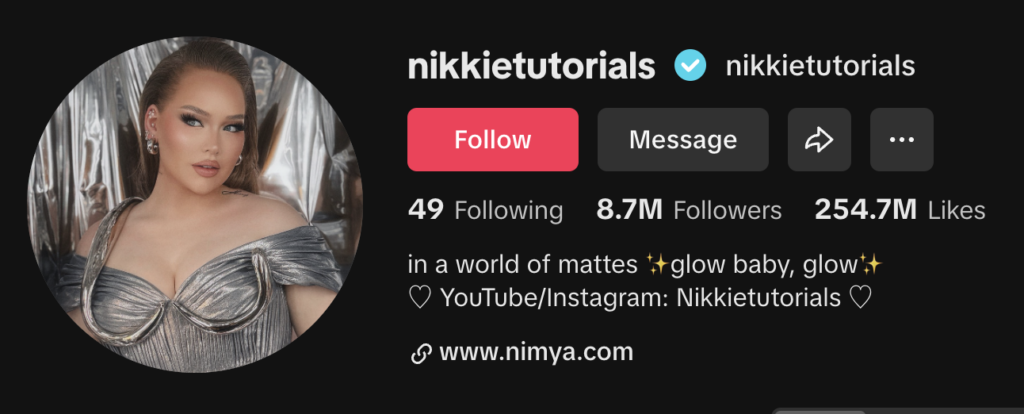Click the blue verified checkmark badge
Image resolution: width=1024 pixels, height=414 pixels.
(690, 65)
